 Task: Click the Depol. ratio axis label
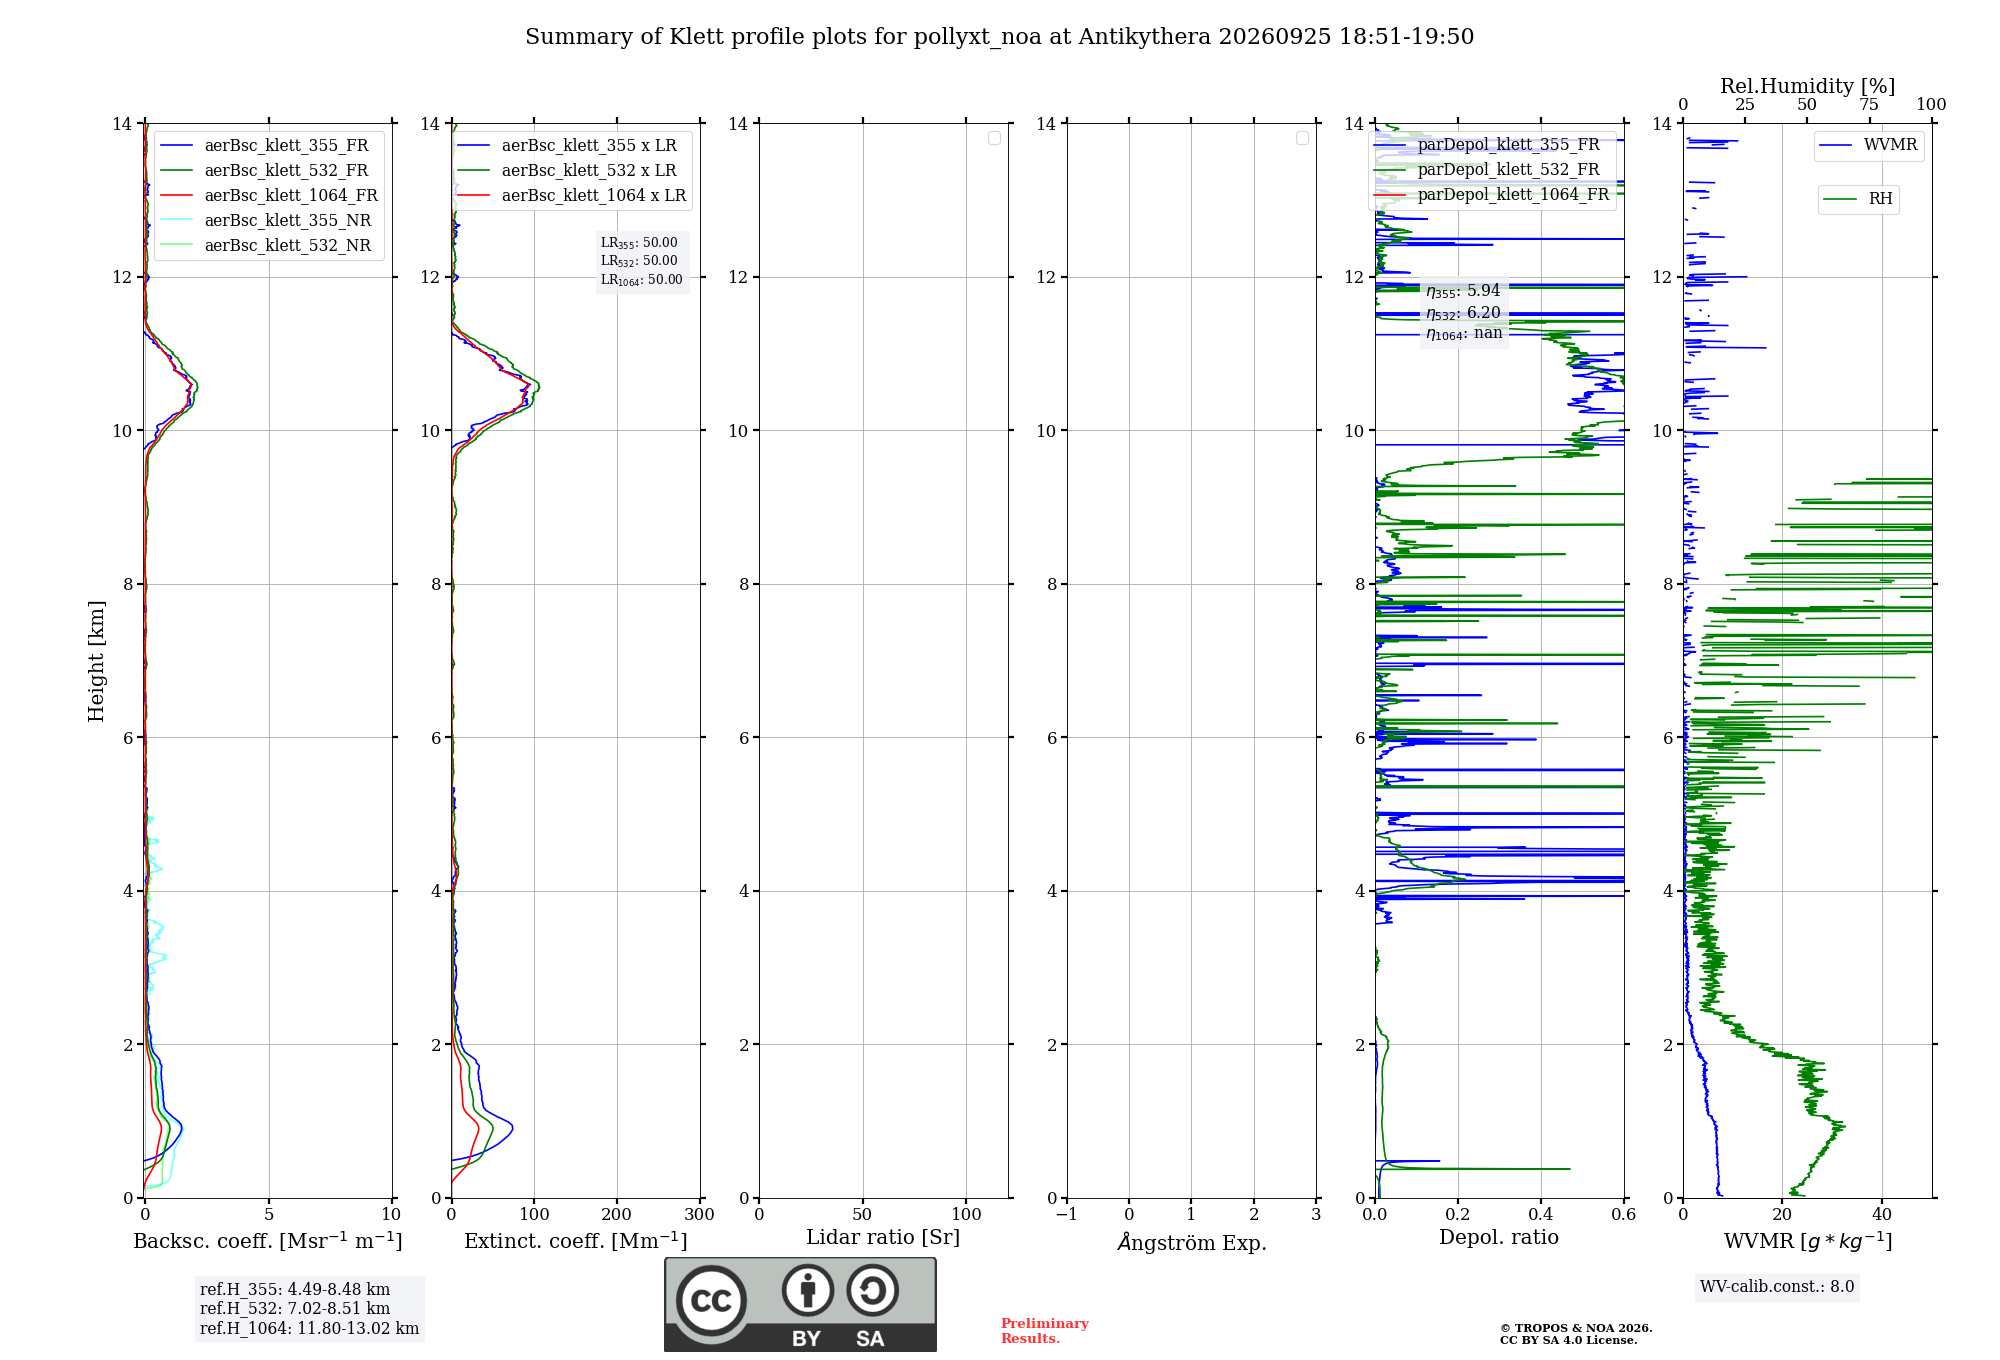click(1499, 1238)
